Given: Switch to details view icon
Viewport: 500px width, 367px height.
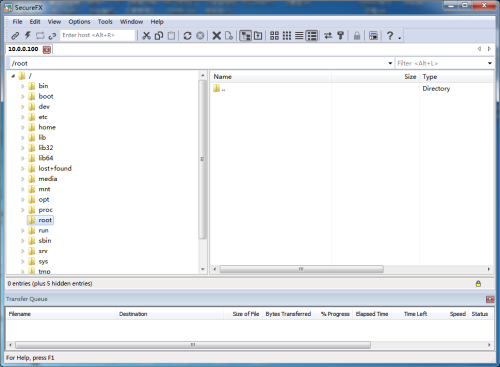Looking at the screenshot, I should [312, 36].
